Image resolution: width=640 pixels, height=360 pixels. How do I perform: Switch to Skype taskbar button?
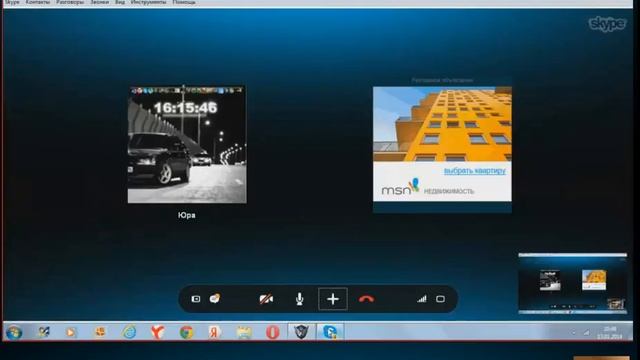click(x=330, y=332)
